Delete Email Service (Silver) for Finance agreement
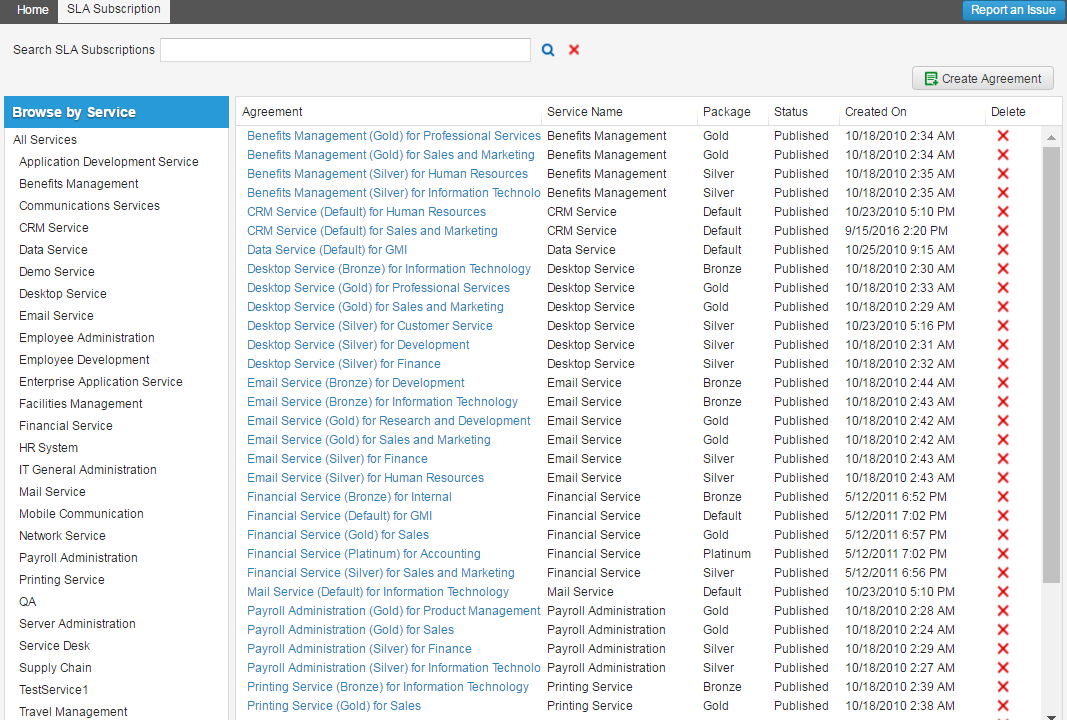 pyautogui.click(x=1003, y=459)
